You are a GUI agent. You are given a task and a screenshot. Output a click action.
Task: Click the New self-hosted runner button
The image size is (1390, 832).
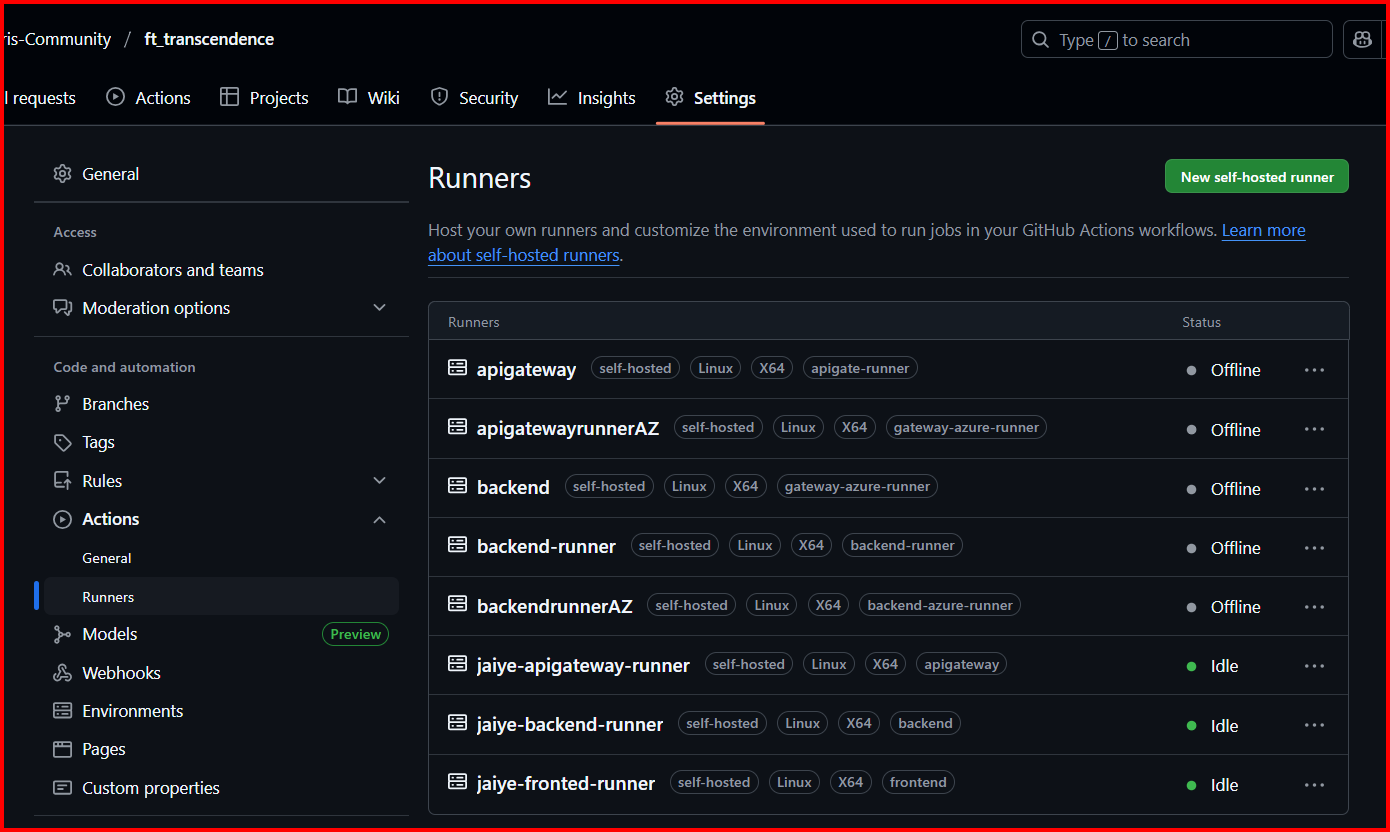click(1256, 176)
